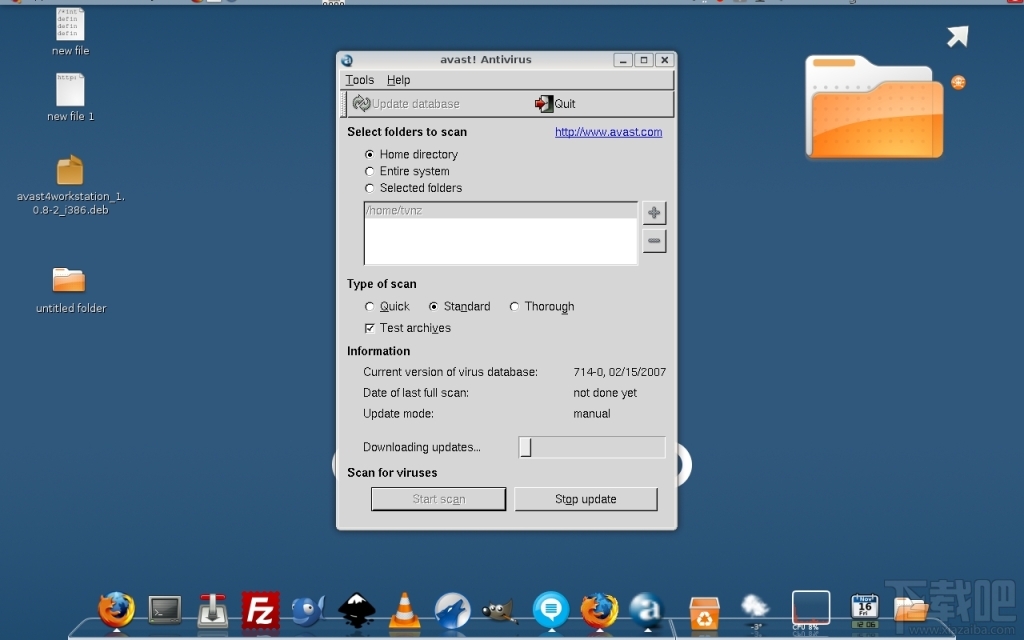Select the 'new file 1' desktop icon
The width and height of the screenshot is (1024, 640).
tap(71, 97)
